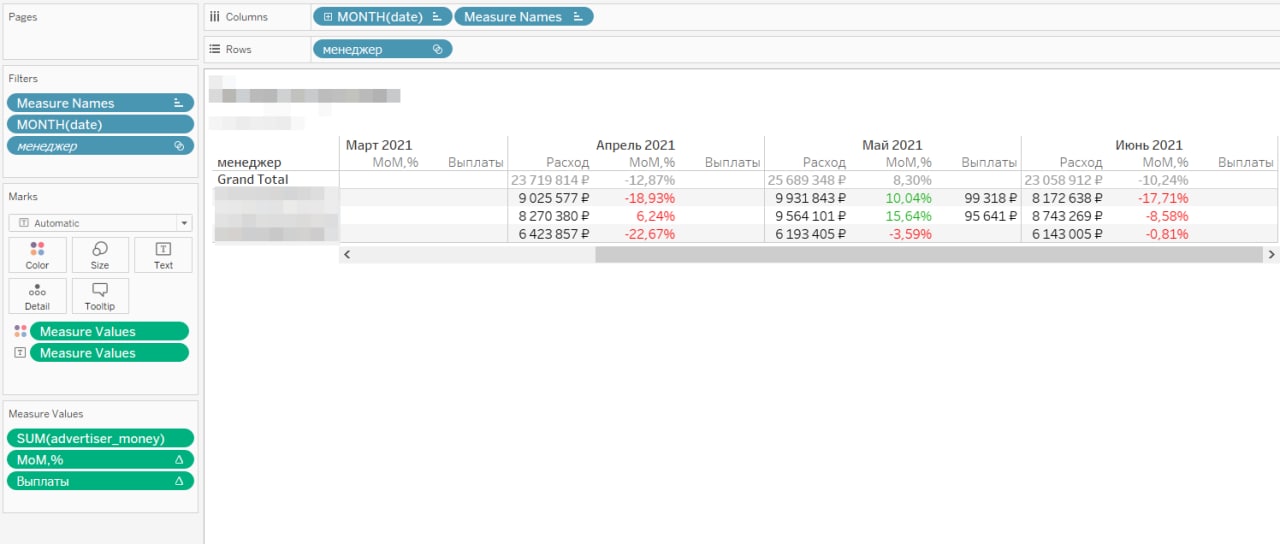Select the SUM(advertiser_money) measure pill
This screenshot has height=544, width=1280.
coord(100,438)
